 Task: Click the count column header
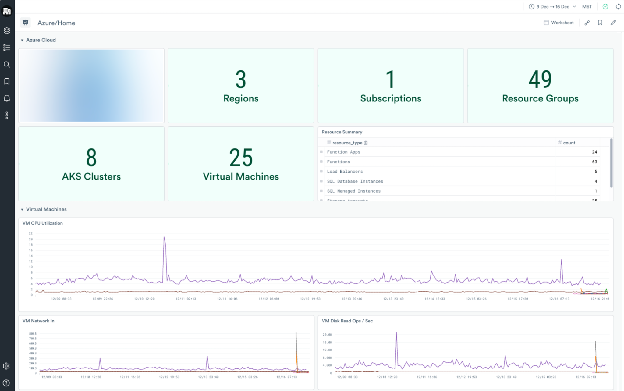(x=567, y=142)
